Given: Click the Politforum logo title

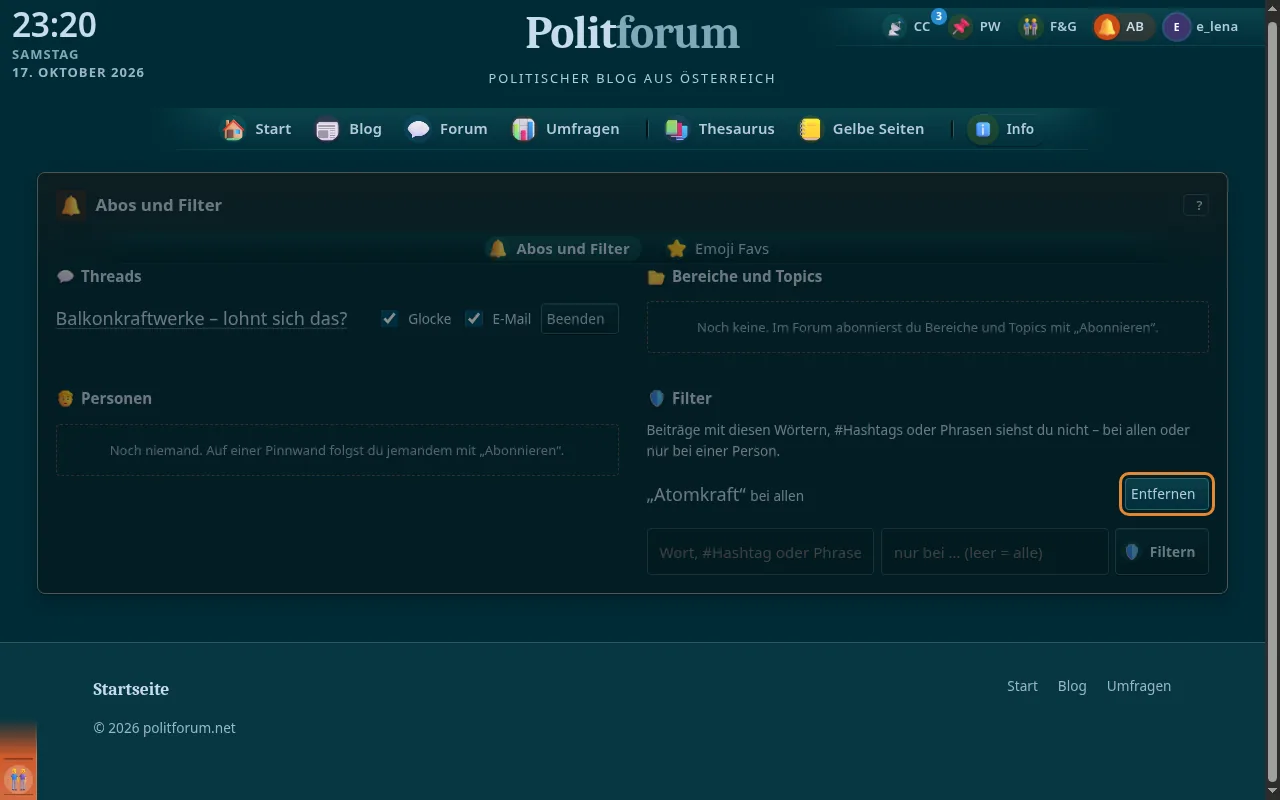Looking at the screenshot, I should (x=633, y=32).
